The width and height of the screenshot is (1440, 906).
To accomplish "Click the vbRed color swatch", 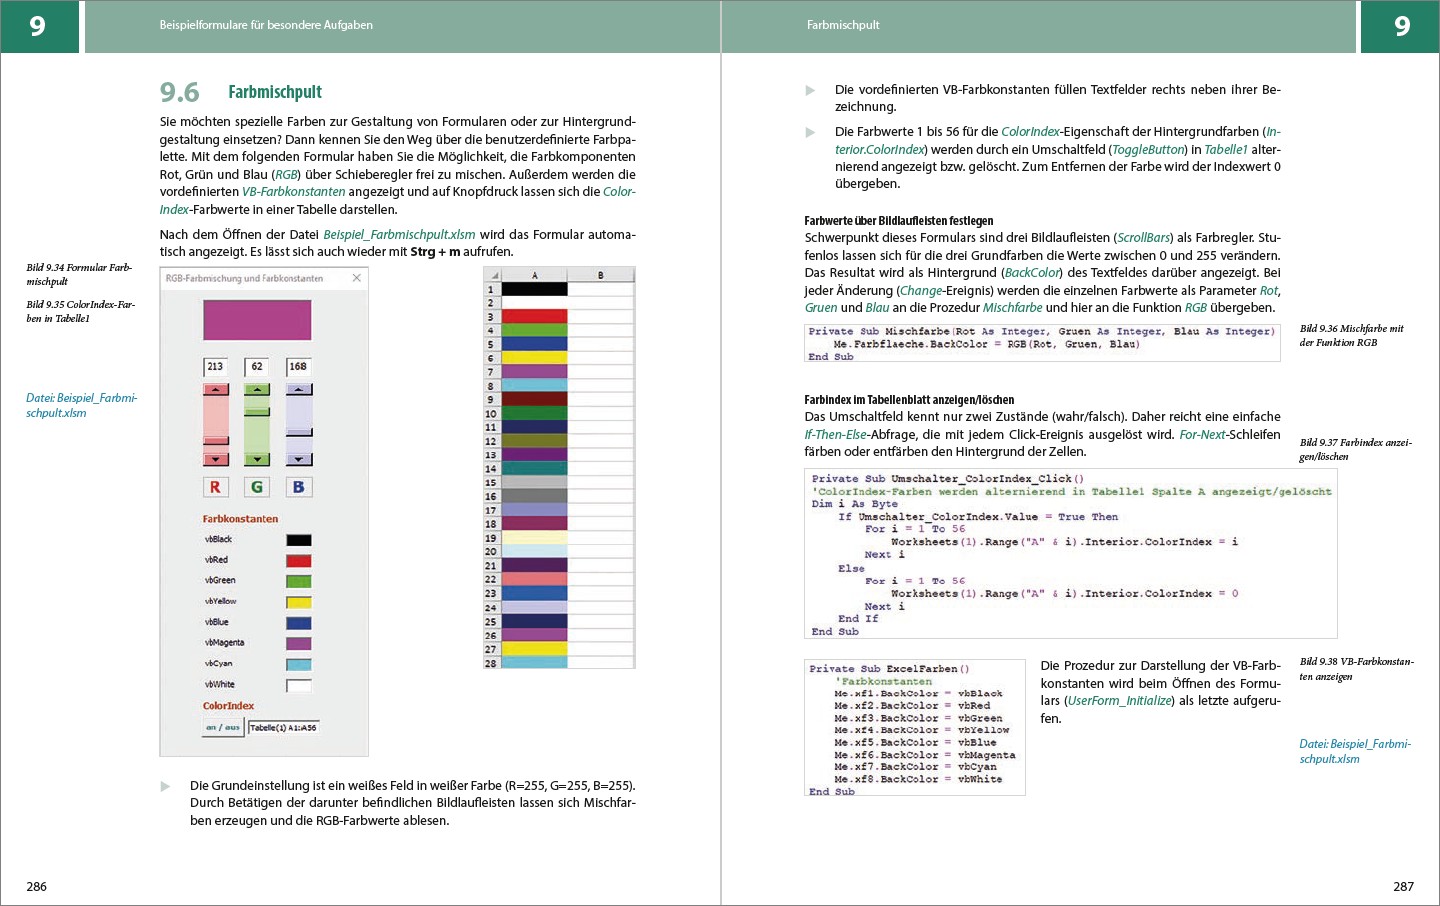I will [x=299, y=561].
